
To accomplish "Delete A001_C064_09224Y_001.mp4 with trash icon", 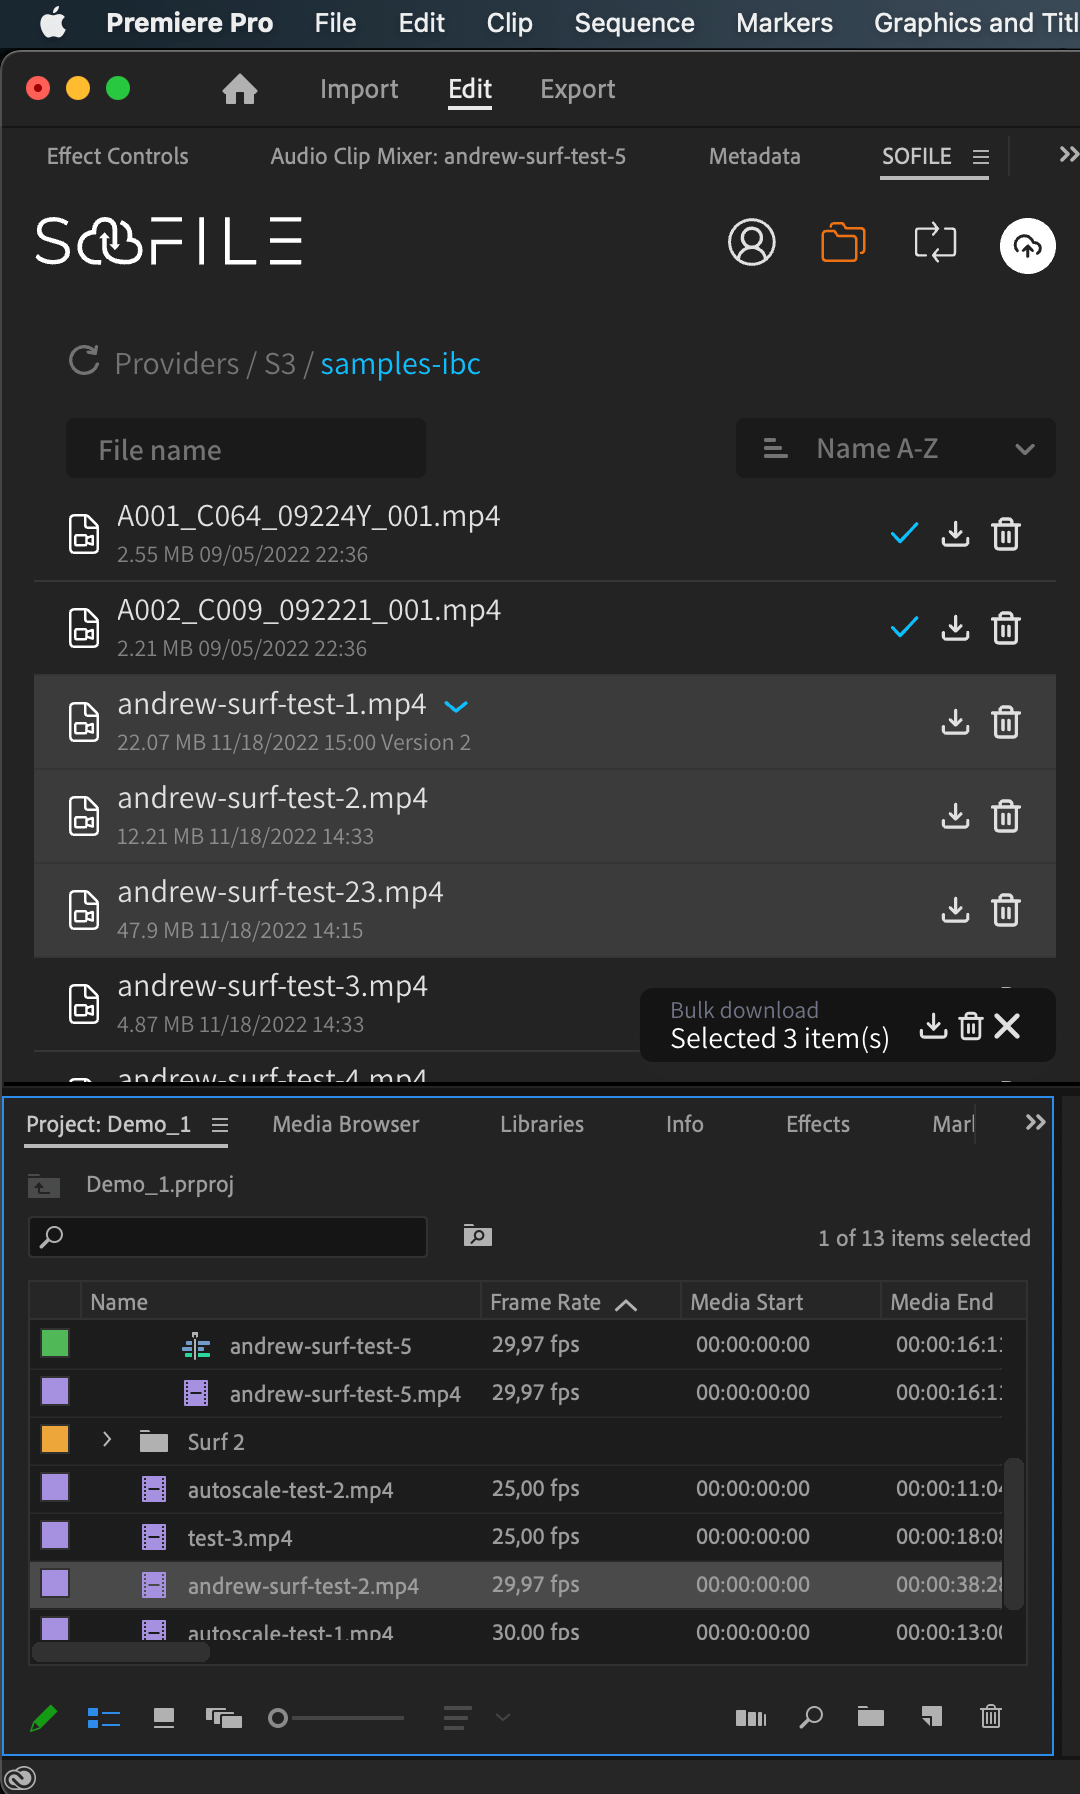I will [x=1005, y=534].
